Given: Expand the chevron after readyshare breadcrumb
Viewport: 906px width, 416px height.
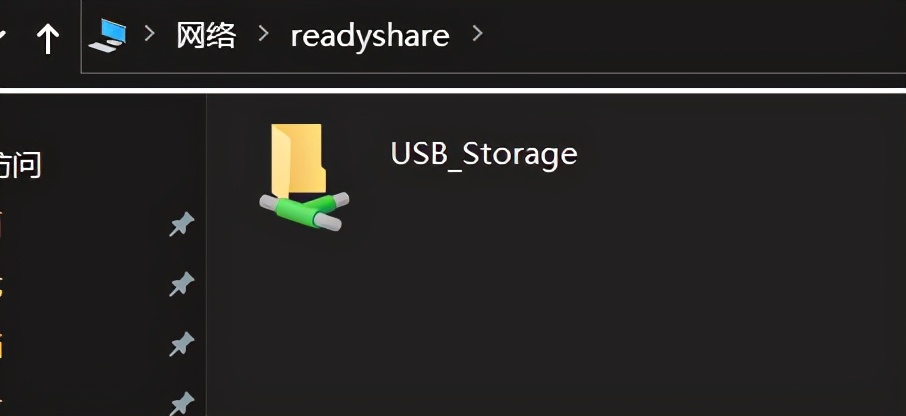Looking at the screenshot, I should 477,34.
